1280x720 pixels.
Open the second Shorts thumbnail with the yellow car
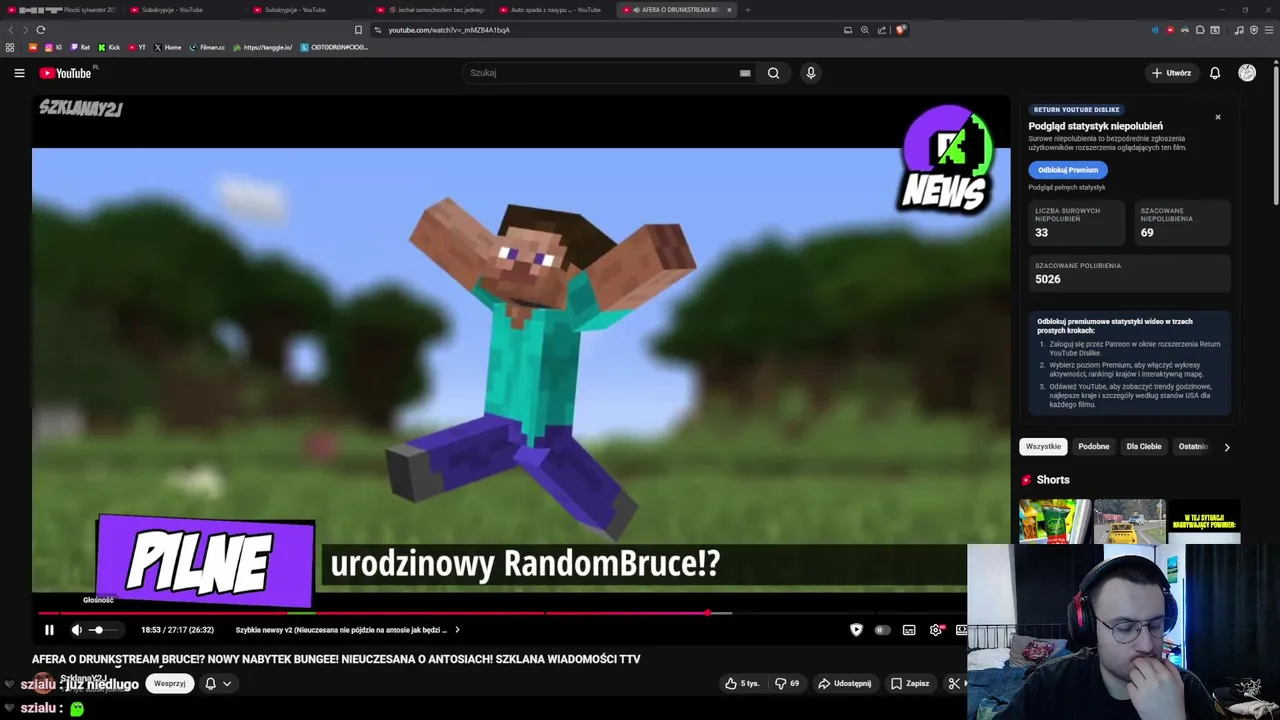pos(1130,521)
